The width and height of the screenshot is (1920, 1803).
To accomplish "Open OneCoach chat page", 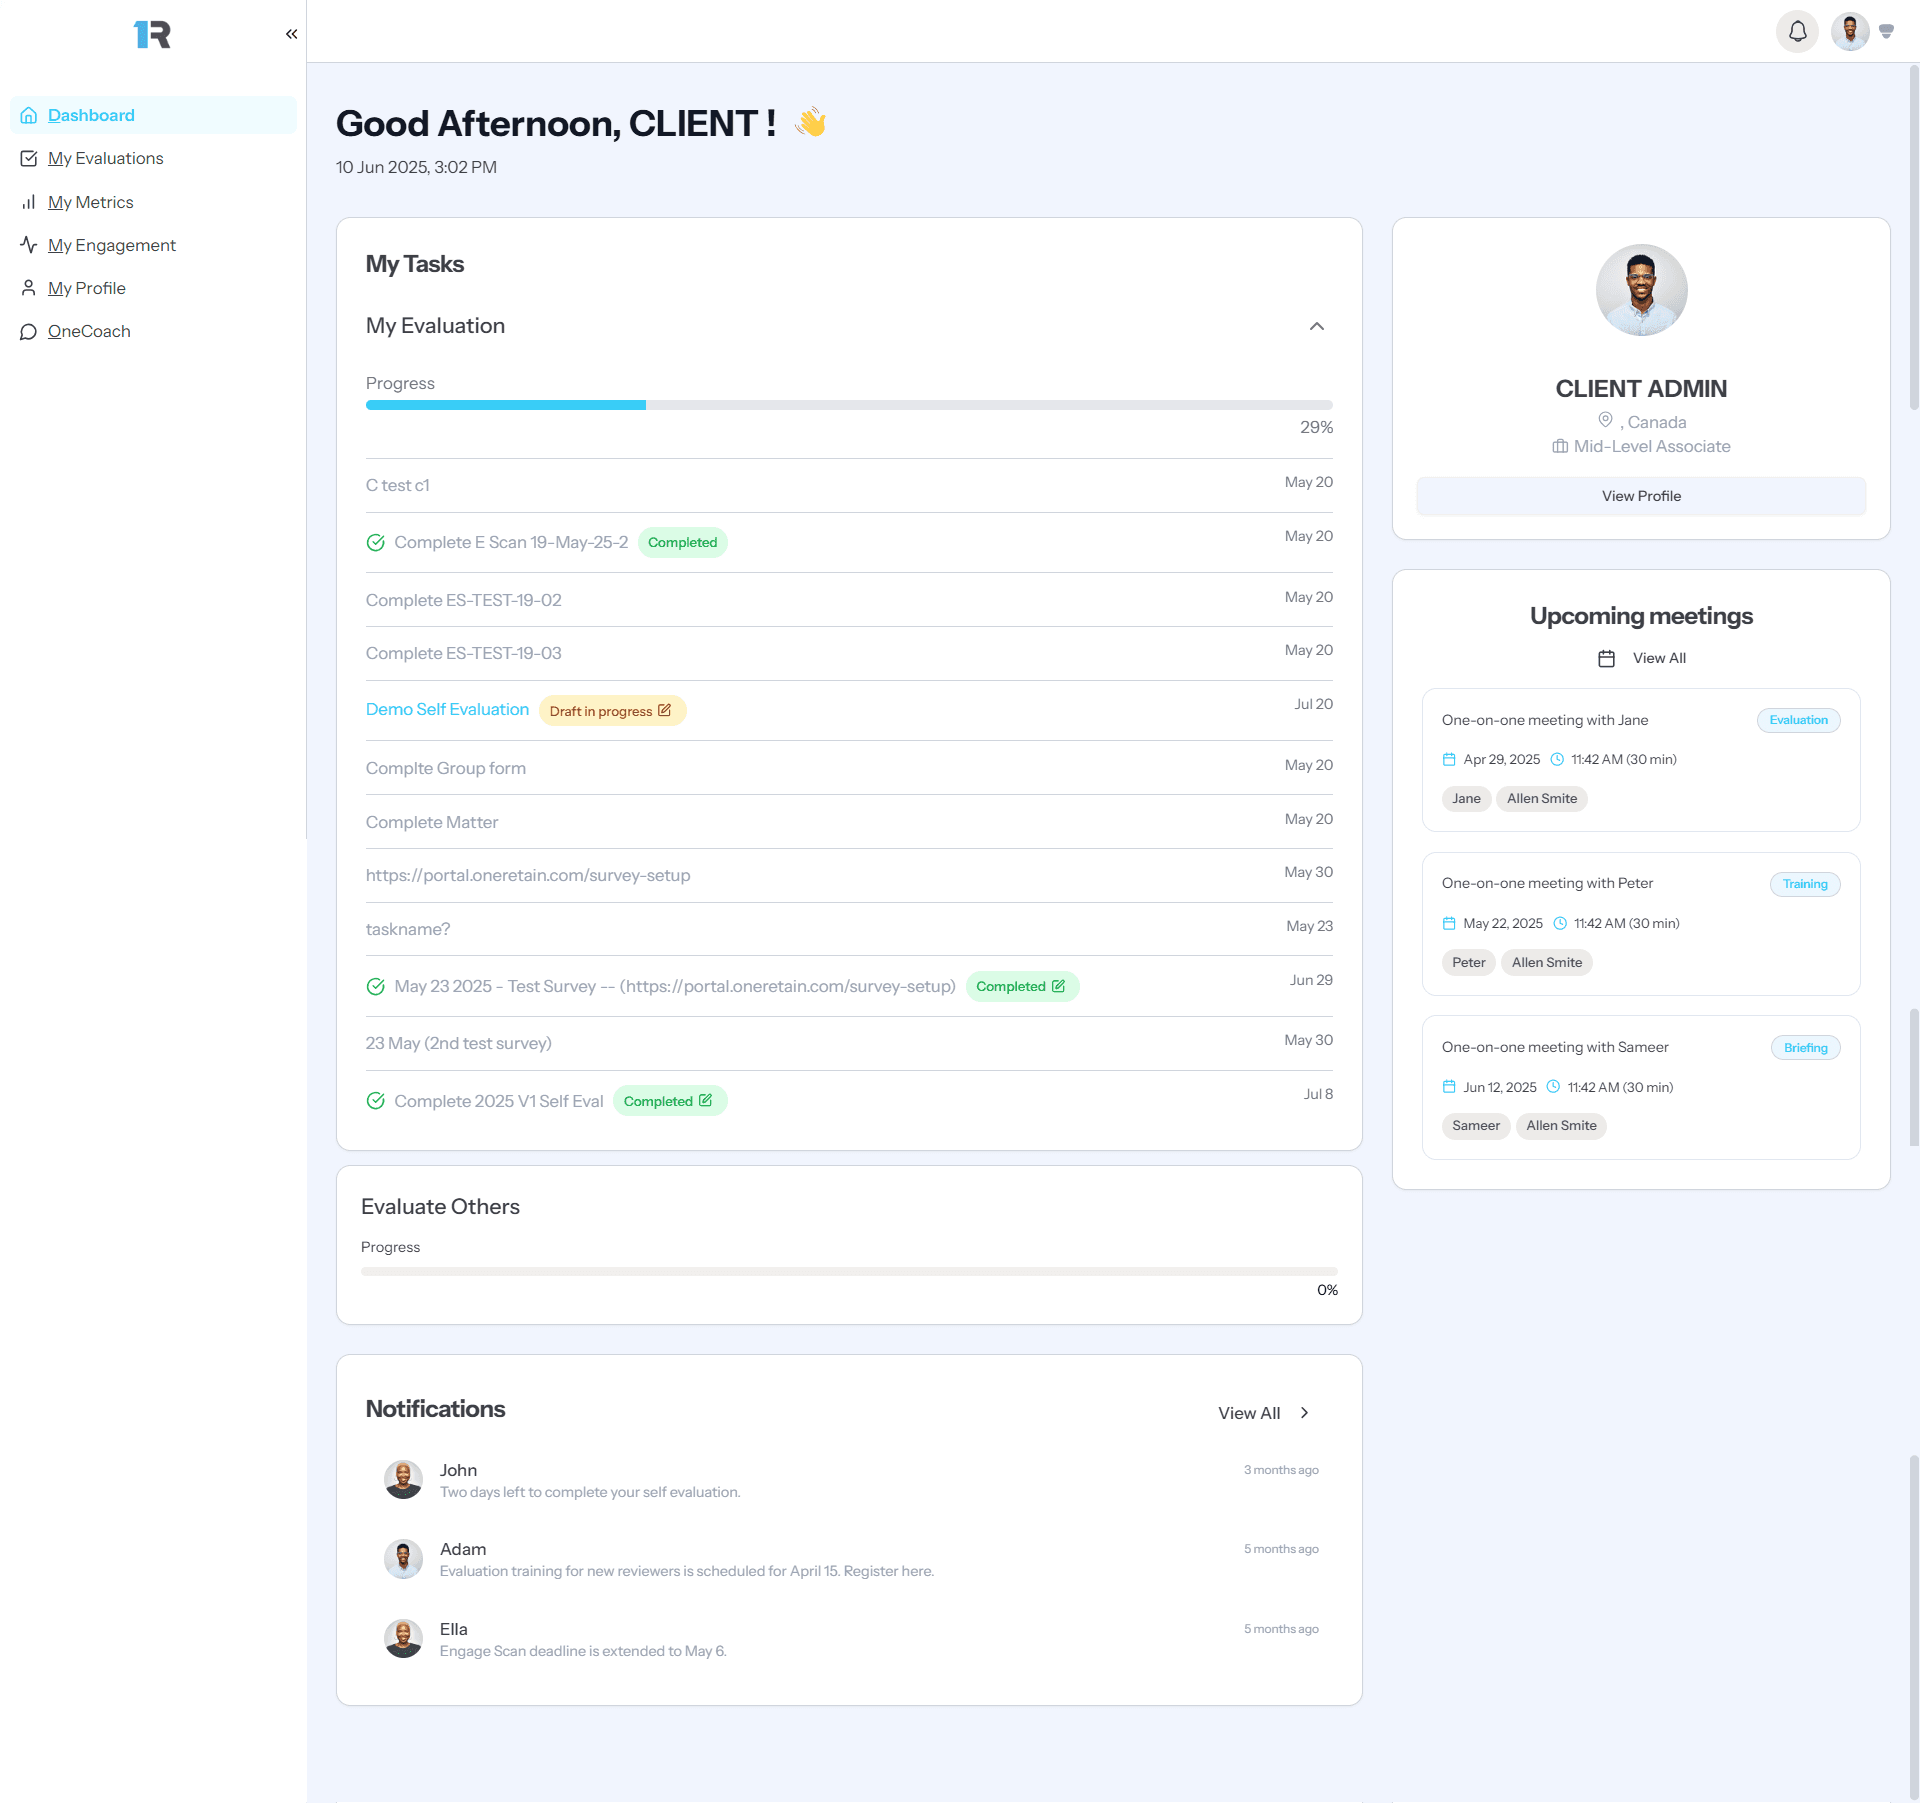I will [89, 331].
